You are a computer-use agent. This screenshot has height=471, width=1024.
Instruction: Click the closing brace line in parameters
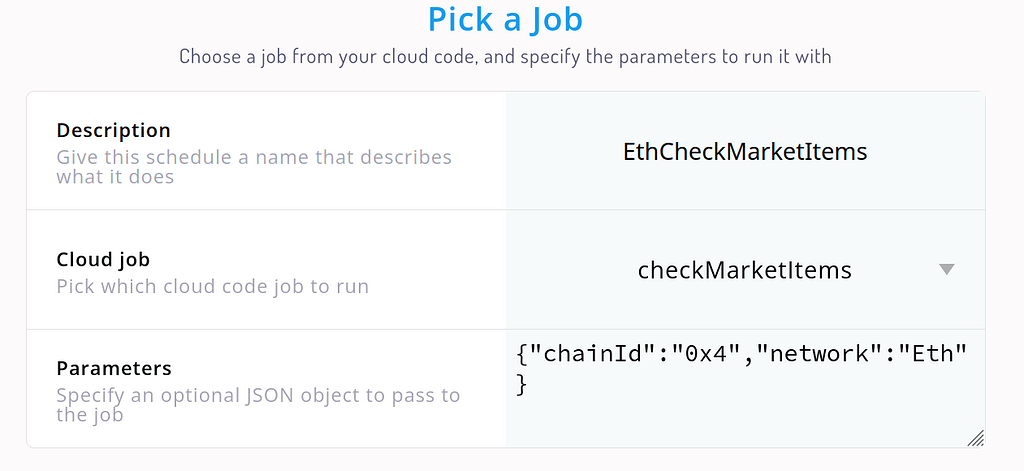[x=521, y=384]
